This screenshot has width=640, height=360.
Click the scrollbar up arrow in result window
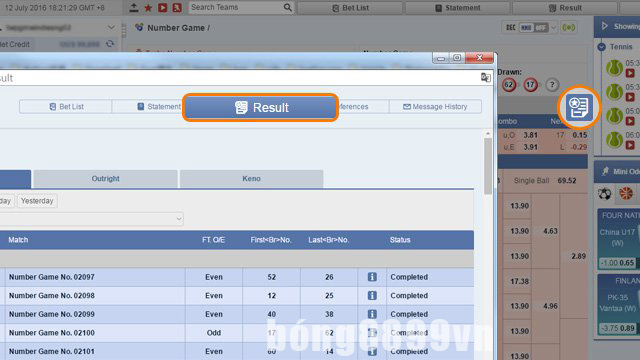488,133
